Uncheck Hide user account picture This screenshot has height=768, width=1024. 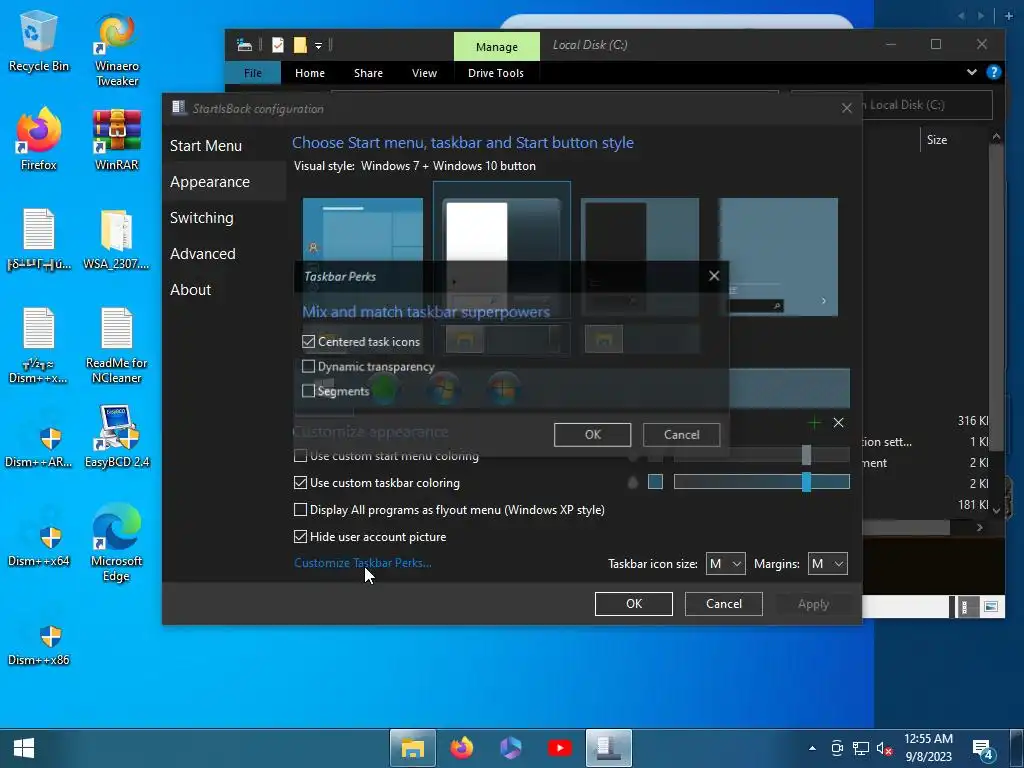[300, 536]
